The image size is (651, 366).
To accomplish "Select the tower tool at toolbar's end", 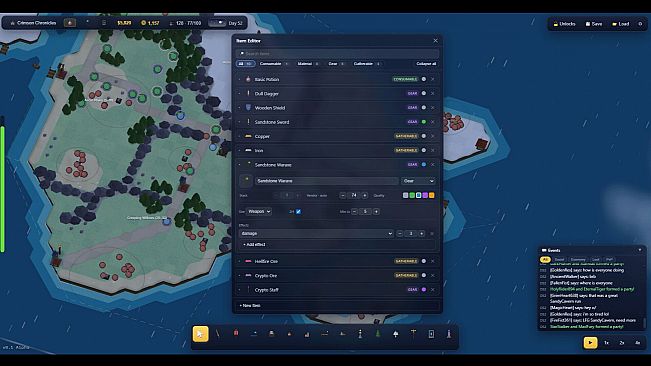I will [449, 334].
